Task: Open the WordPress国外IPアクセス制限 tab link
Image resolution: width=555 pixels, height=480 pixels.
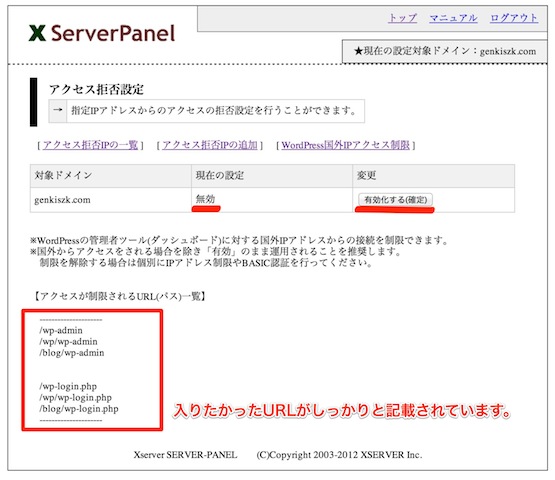Action: pos(345,145)
